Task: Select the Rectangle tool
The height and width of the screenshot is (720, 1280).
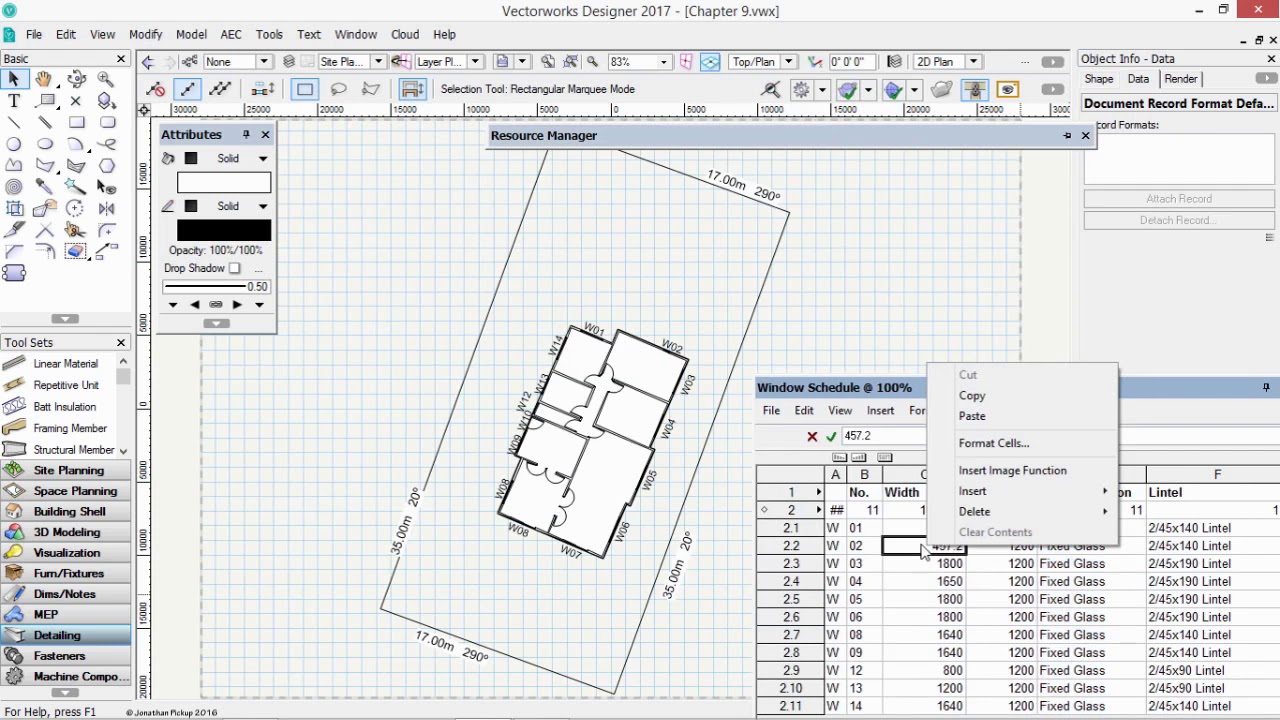Action: point(76,123)
